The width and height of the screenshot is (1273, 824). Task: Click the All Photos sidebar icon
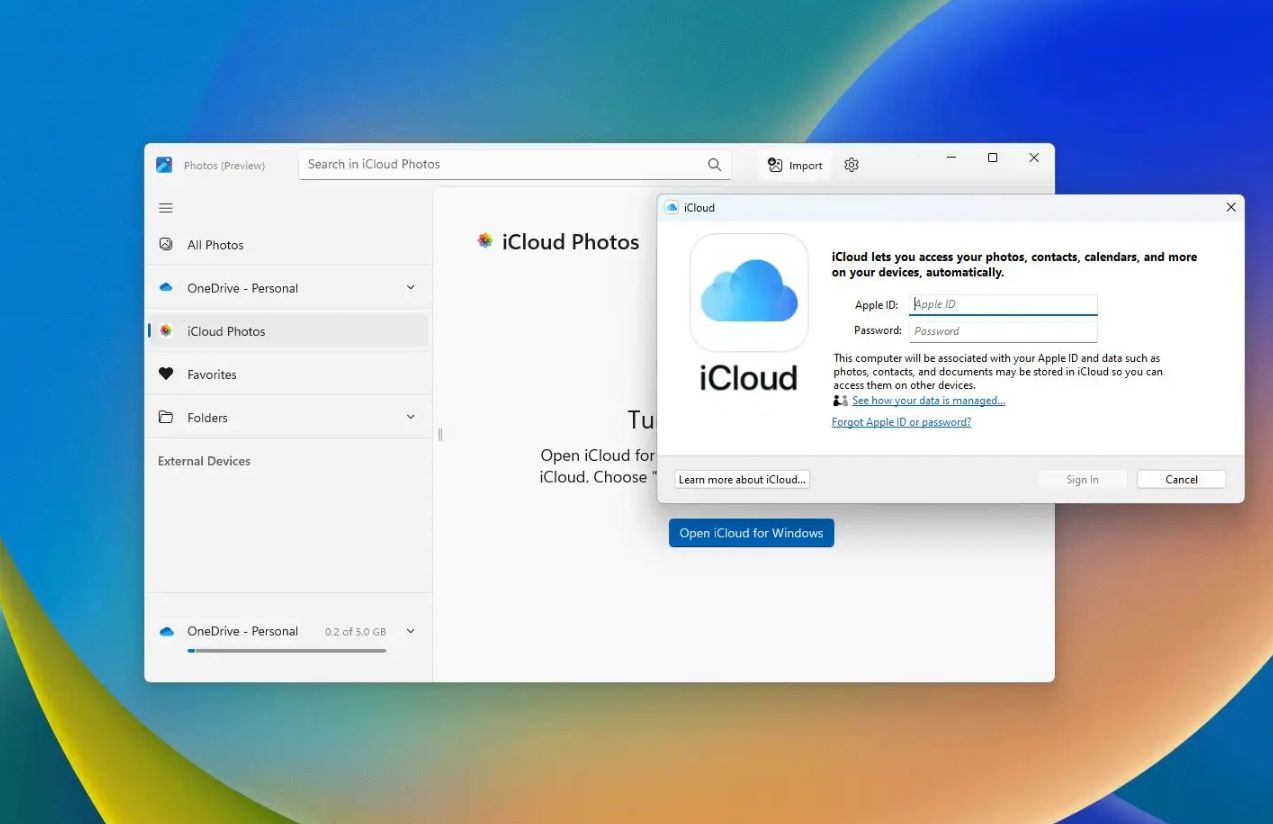[166, 244]
